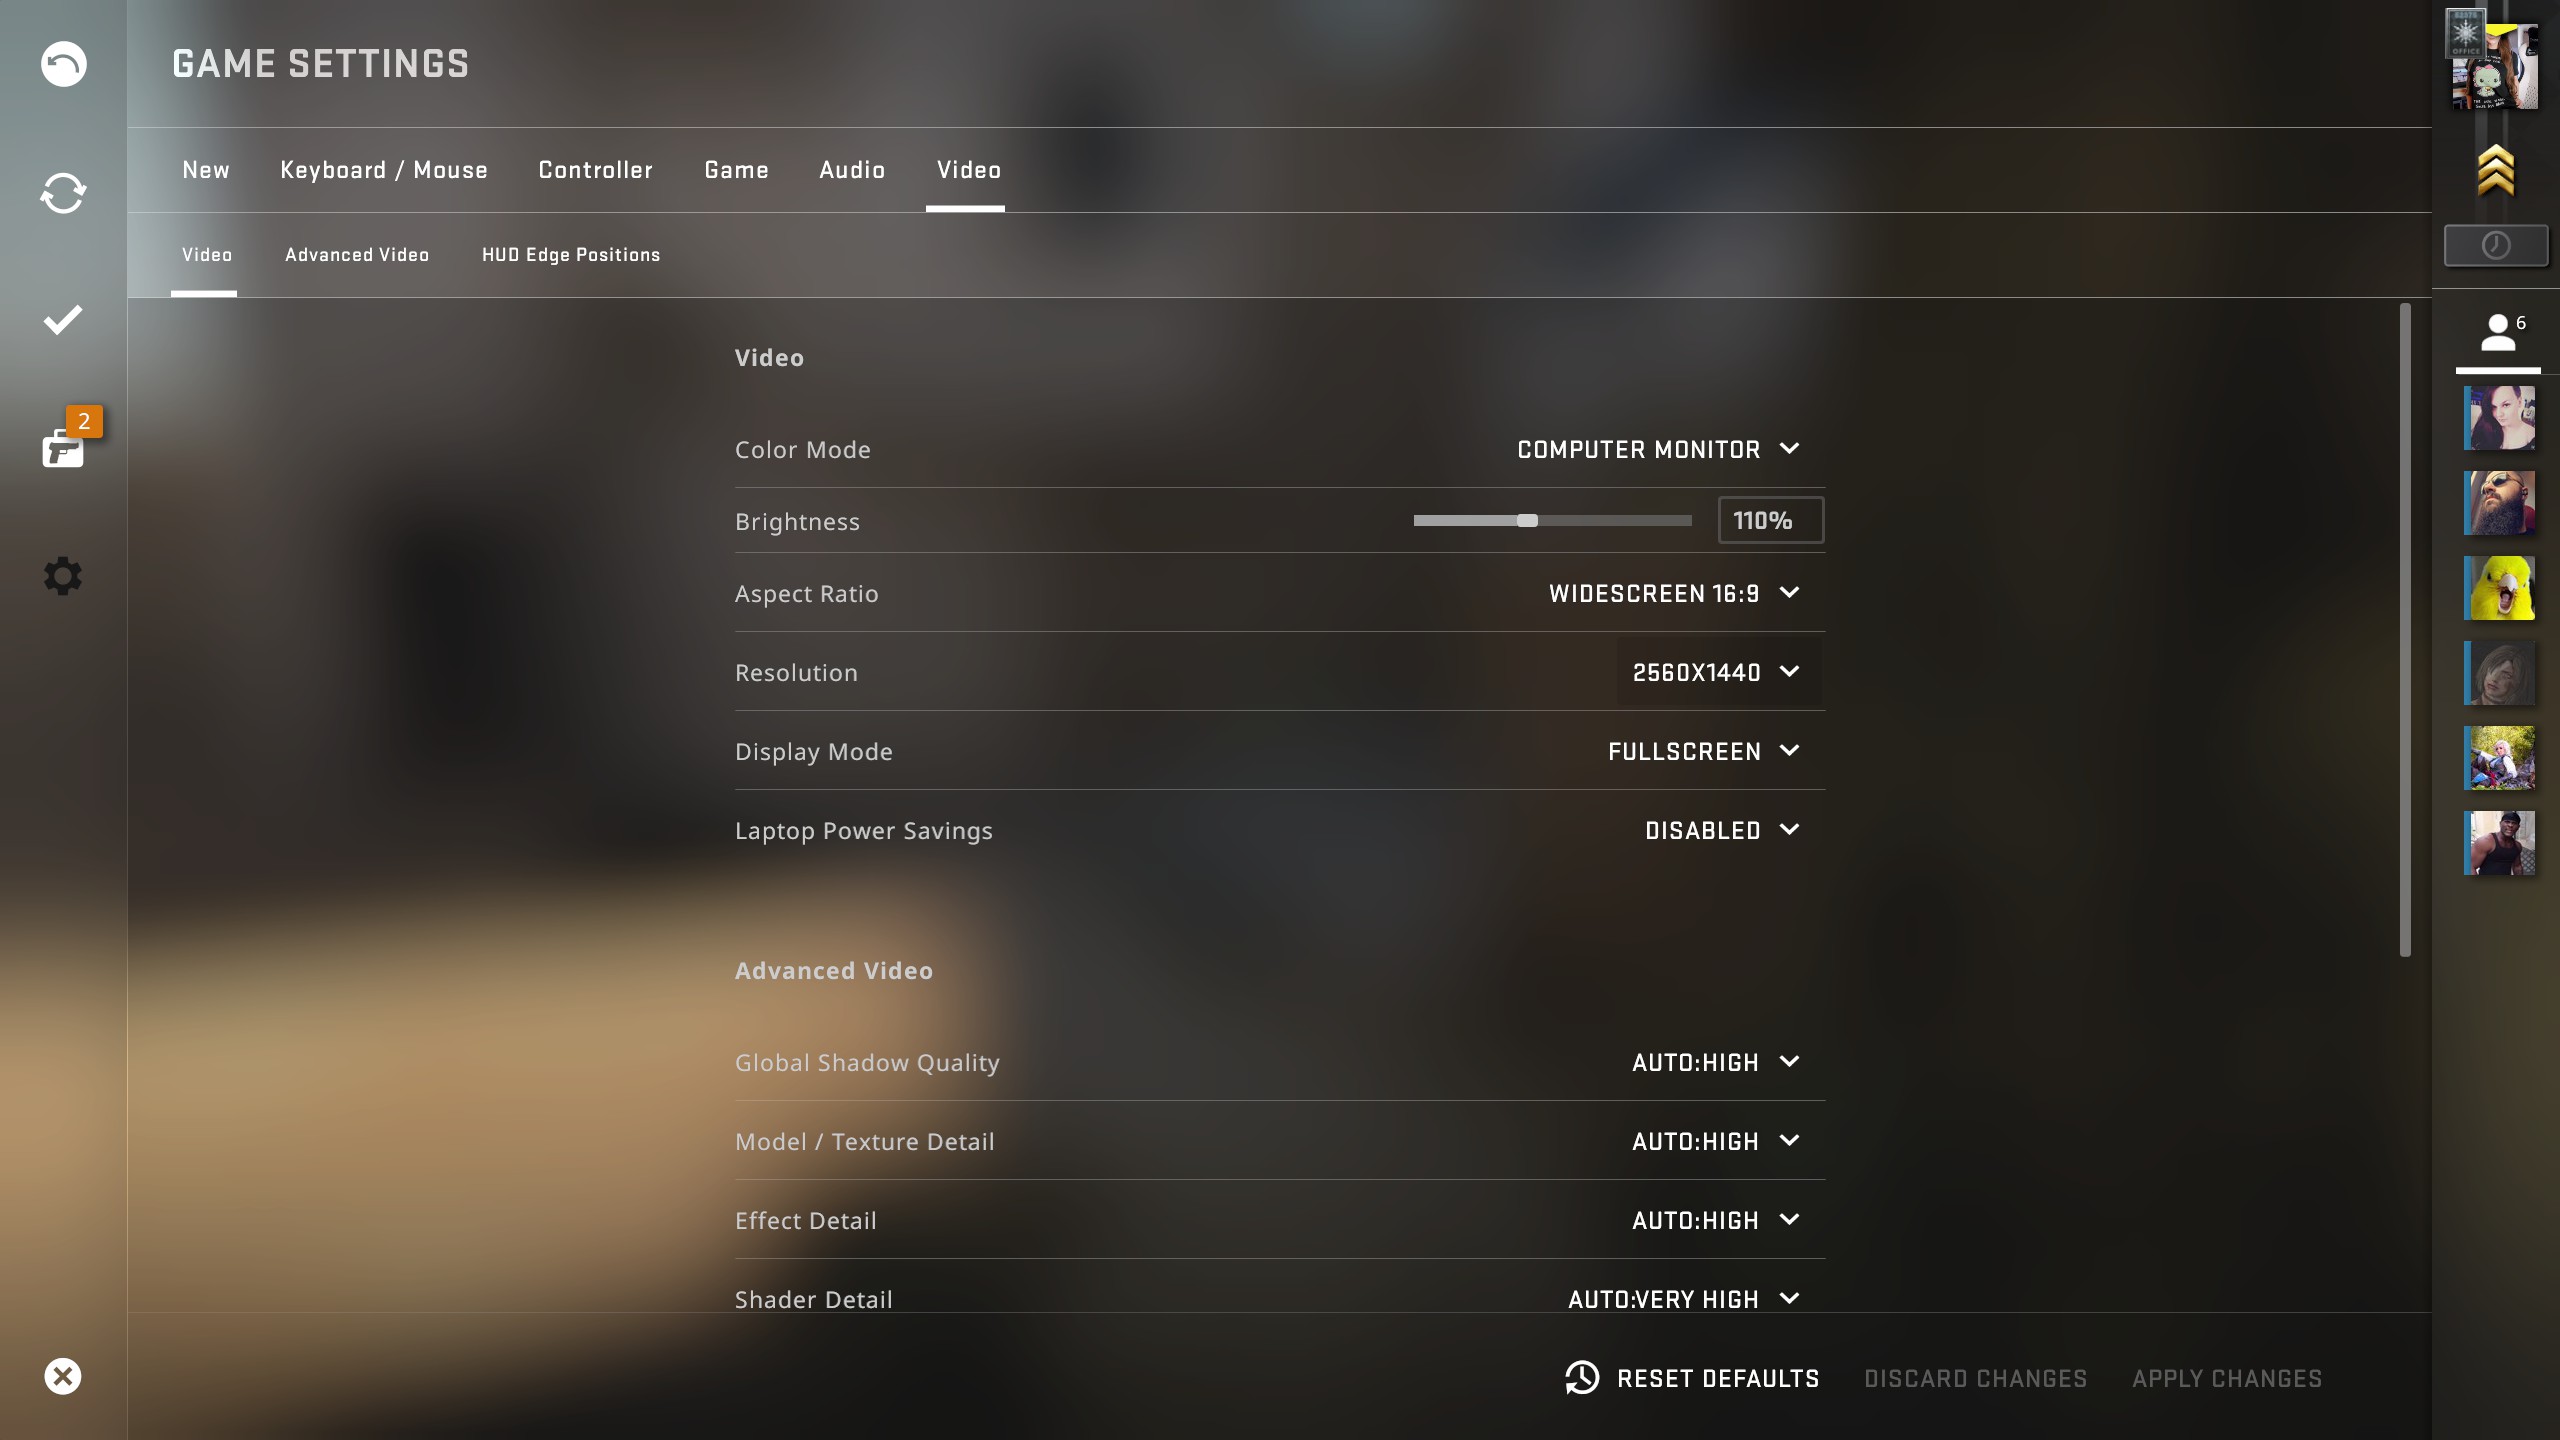Expand the Display Mode Fullscreen dropdown
This screenshot has width=2560, height=1440.
click(x=1704, y=751)
